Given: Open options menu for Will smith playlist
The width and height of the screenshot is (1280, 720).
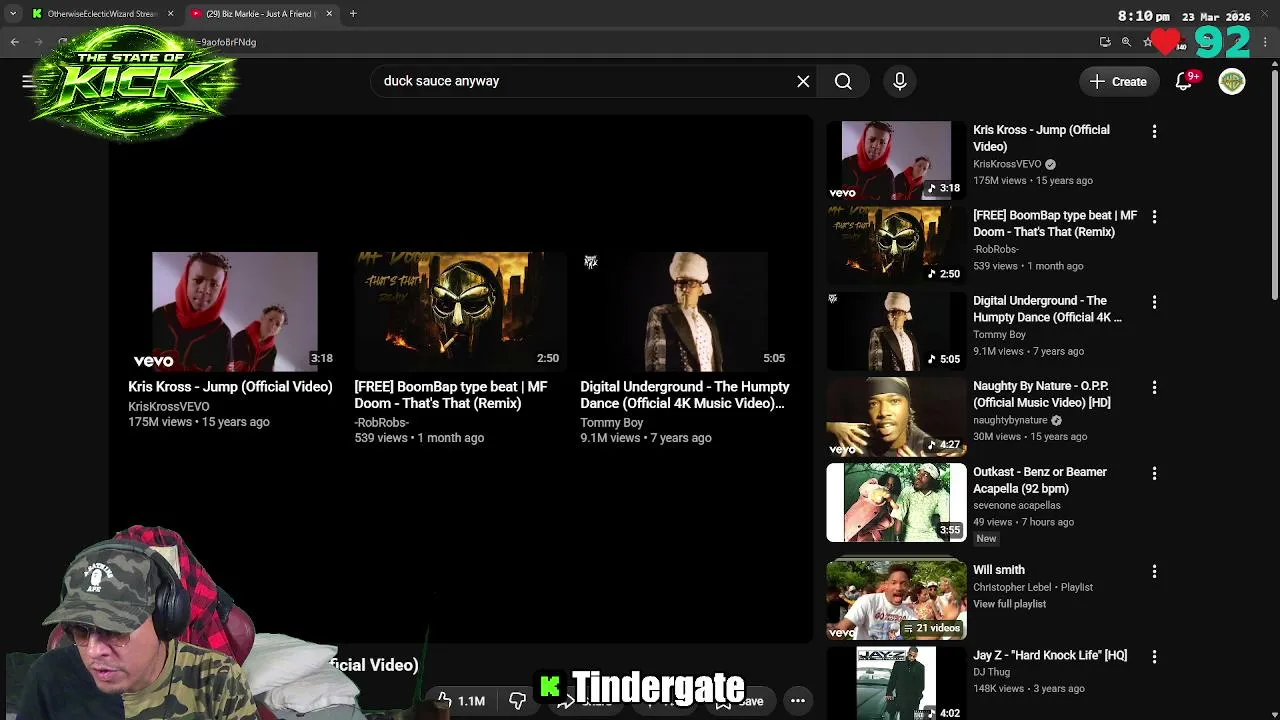Looking at the screenshot, I should 1154,571.
